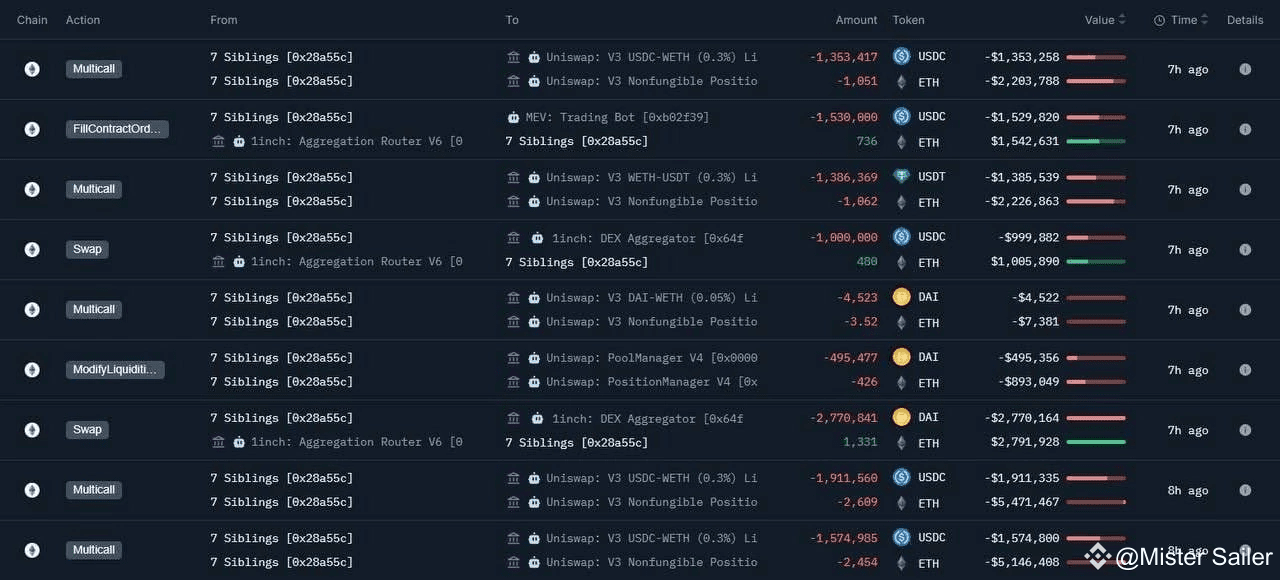Click the Multicall badge in the -4,523 DAI row

tap(94, 310)
